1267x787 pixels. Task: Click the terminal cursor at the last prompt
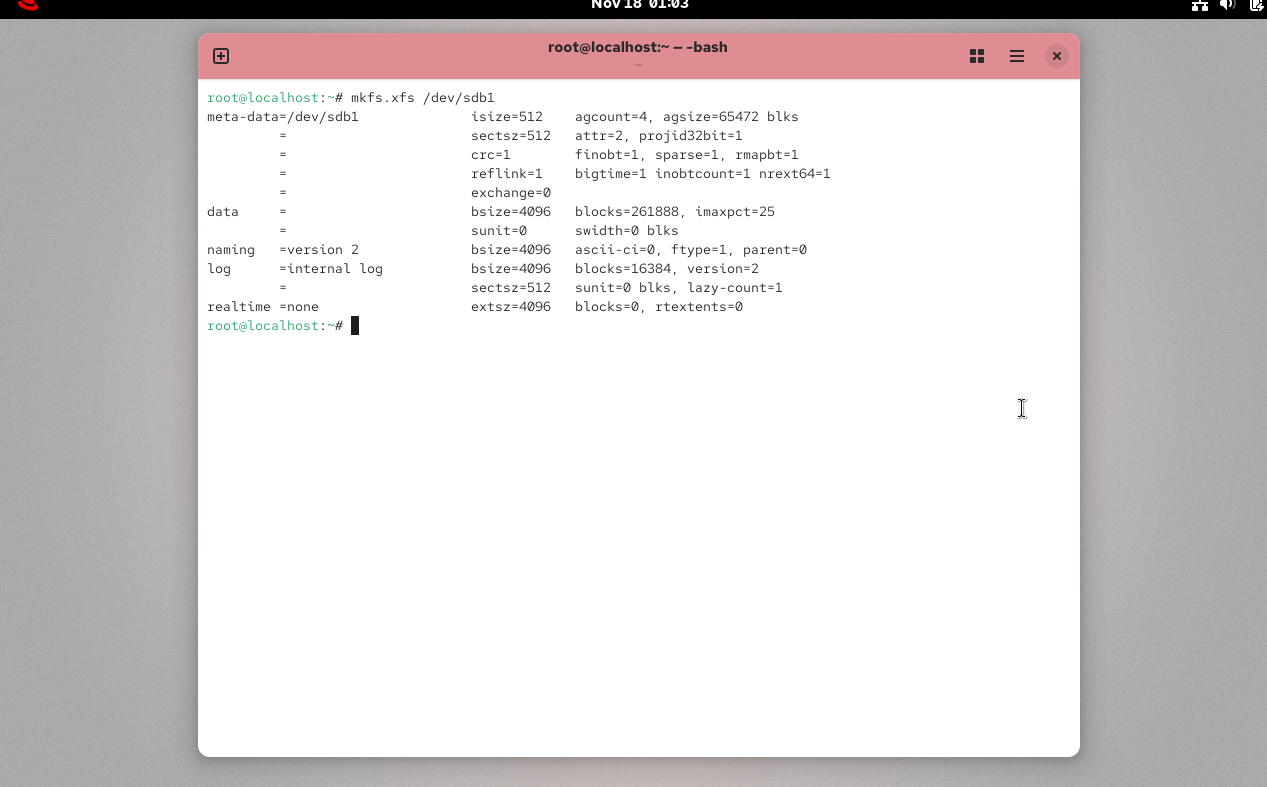354,326
